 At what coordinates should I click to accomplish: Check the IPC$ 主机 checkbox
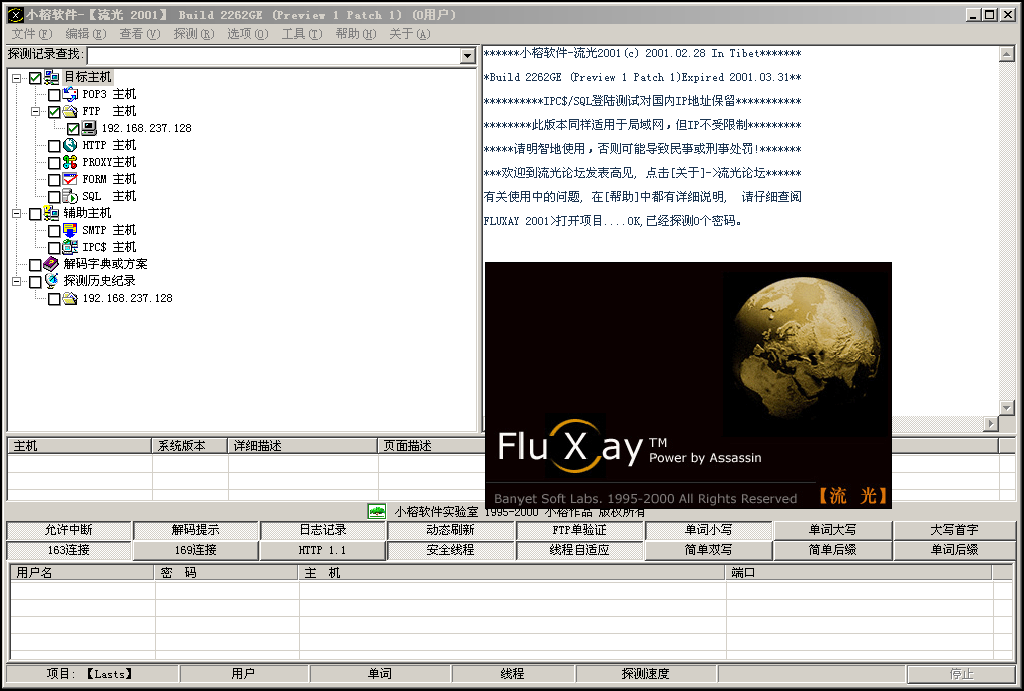54,248
